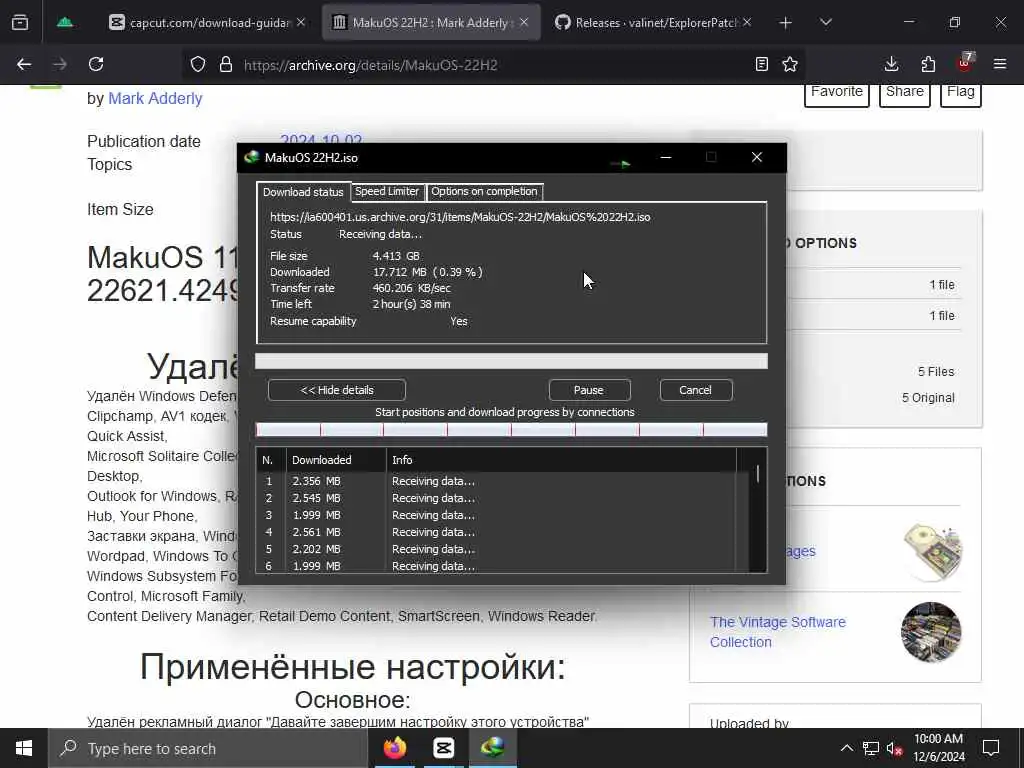The width and height of the screenshot is (1024, 768).
Task: Open the tracking protection shield icon
Action: [198, 65]
